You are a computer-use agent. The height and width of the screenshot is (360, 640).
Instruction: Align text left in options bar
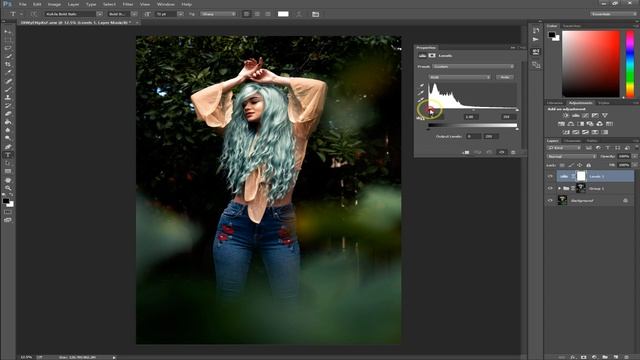point(247,14)
